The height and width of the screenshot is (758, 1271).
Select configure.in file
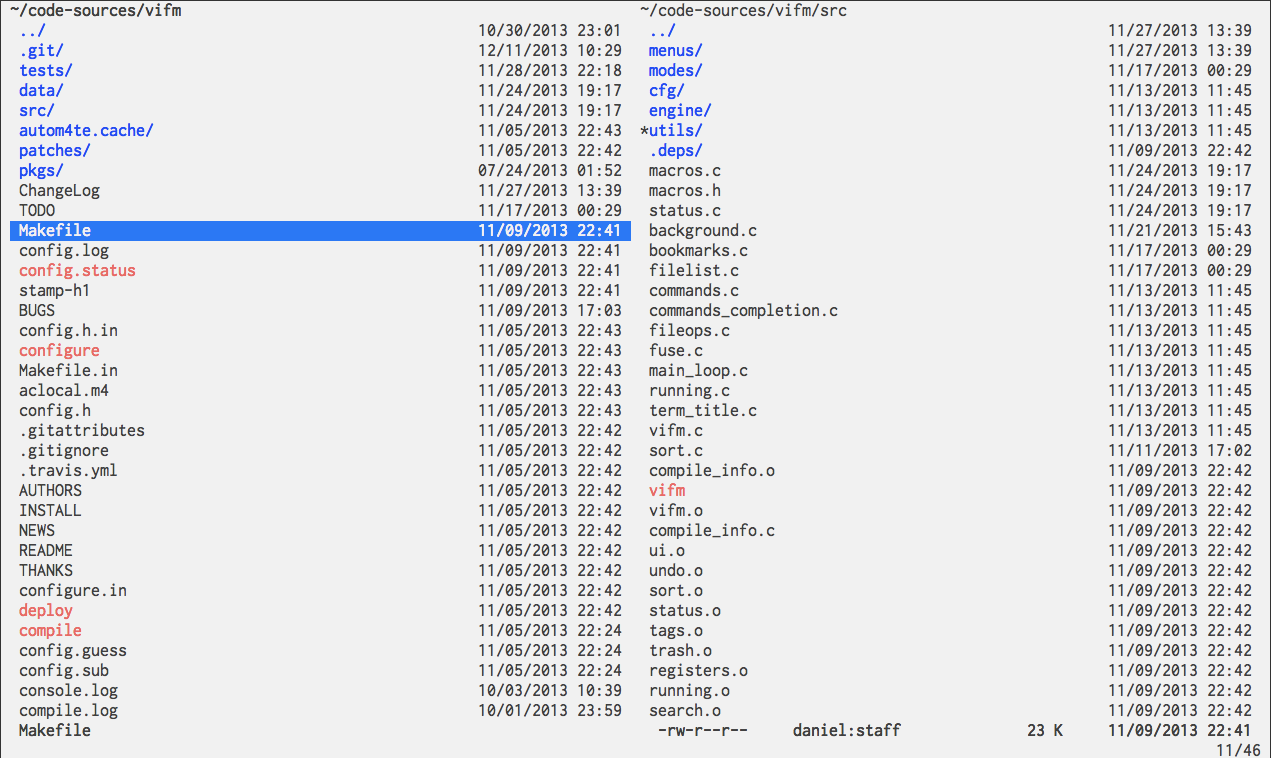[x=73, y=590]
